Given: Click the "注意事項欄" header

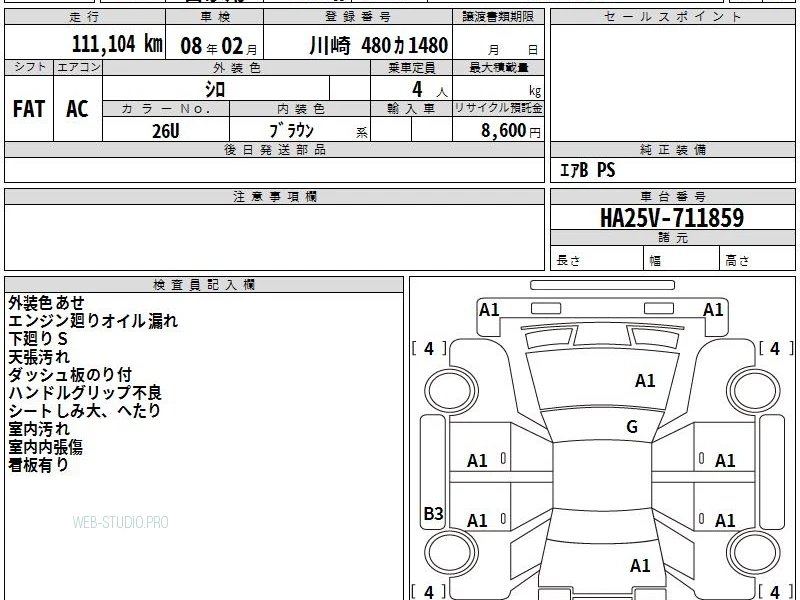Looking at the screenshot, I should [x=274, y=196].
